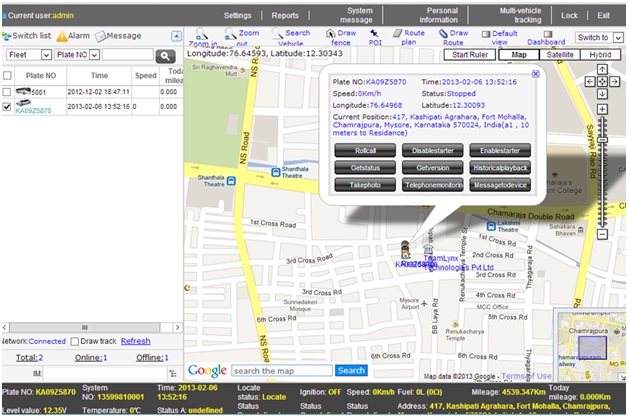Click the map zoom plus button
Viewport: 628px width, 417px height.
coord(602,109)
